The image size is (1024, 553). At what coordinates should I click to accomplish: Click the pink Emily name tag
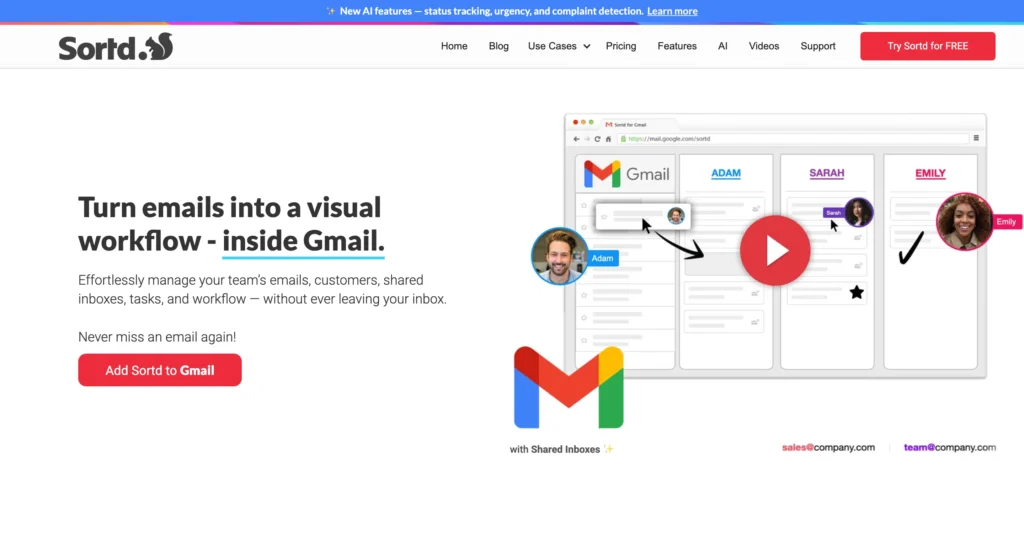click(1006, 222)
